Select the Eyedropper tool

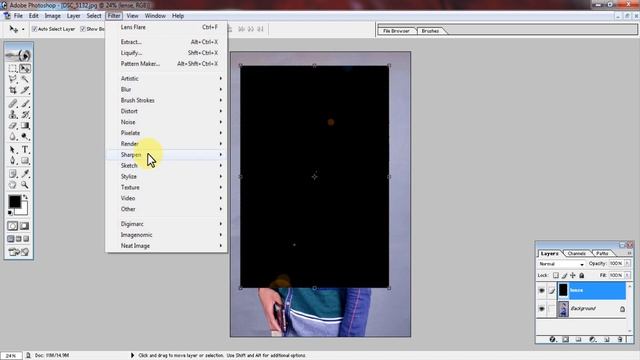tap(25, 174)
